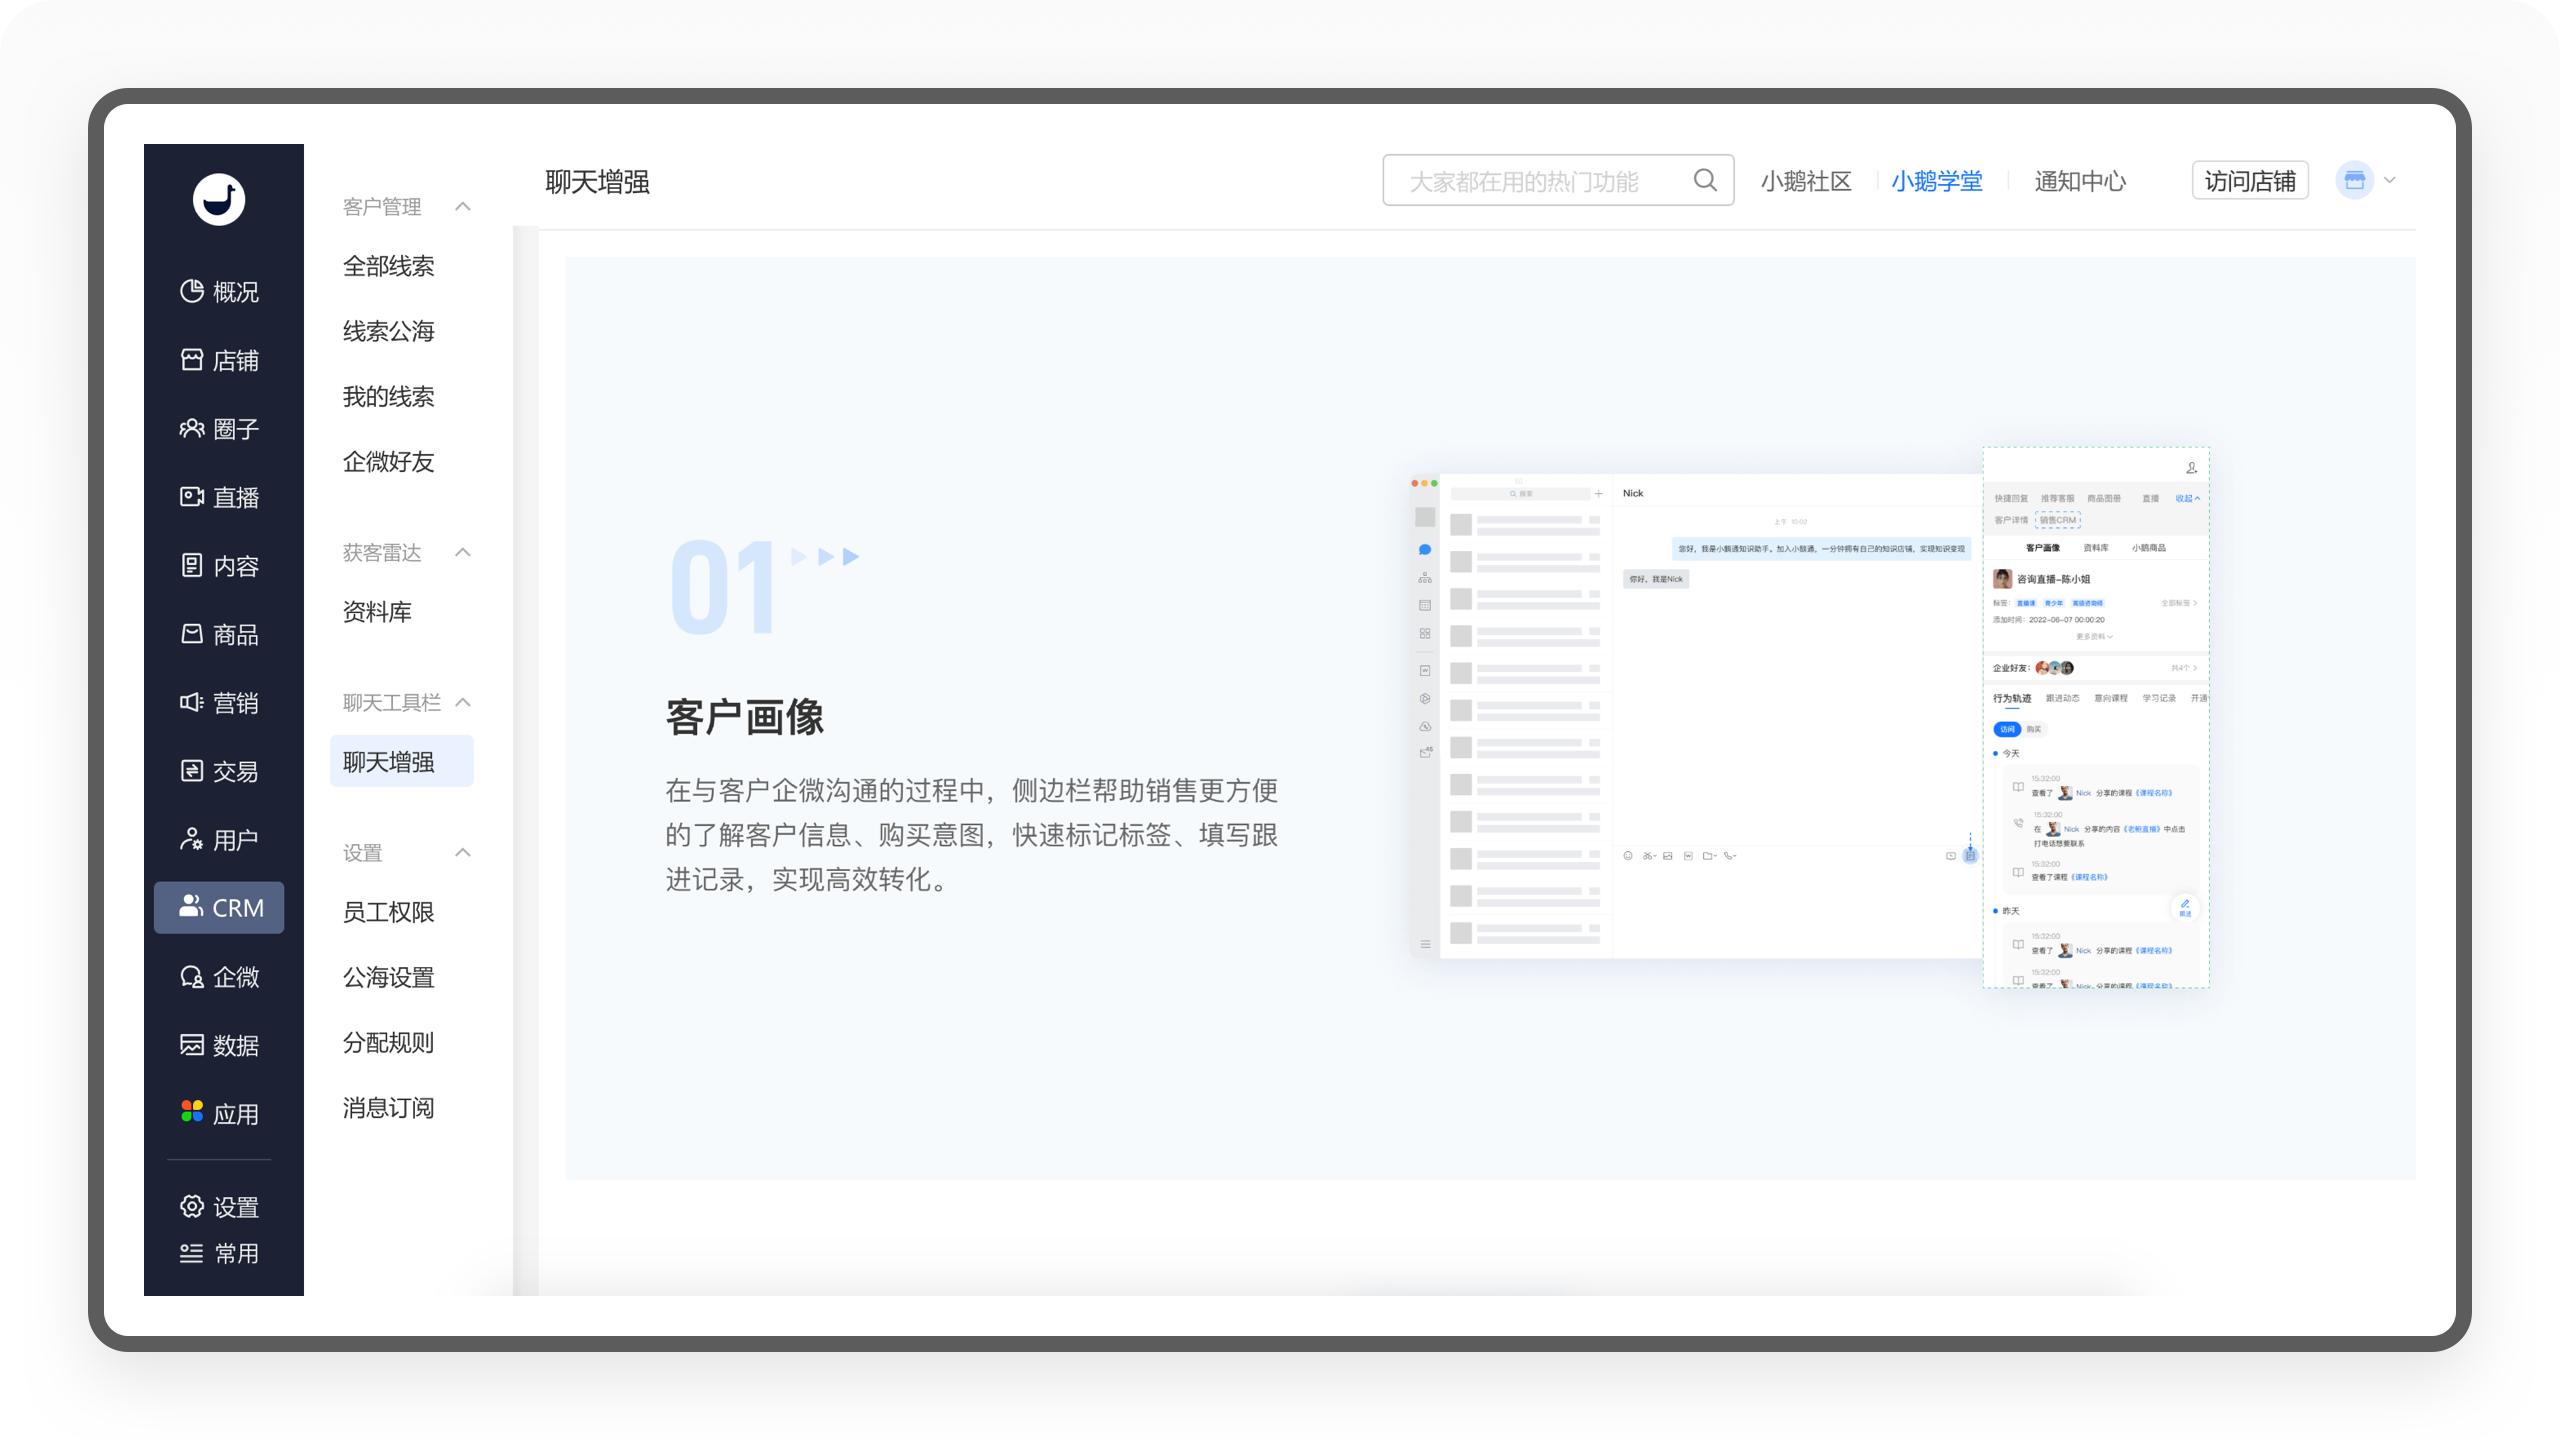Click the customer portrait preview image
Image resolution: width=2560 pixels, height=1440 pixels.
[x=1810, y=717]
